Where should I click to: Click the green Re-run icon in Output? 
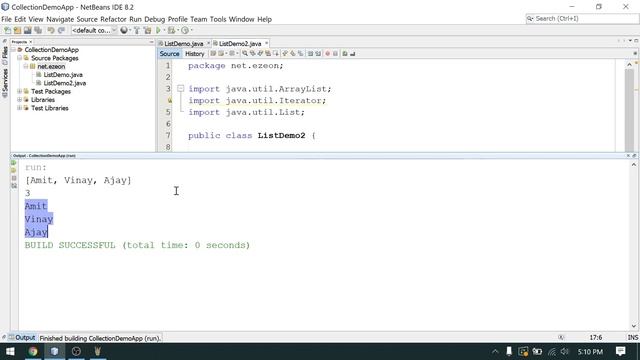point(13,163)
